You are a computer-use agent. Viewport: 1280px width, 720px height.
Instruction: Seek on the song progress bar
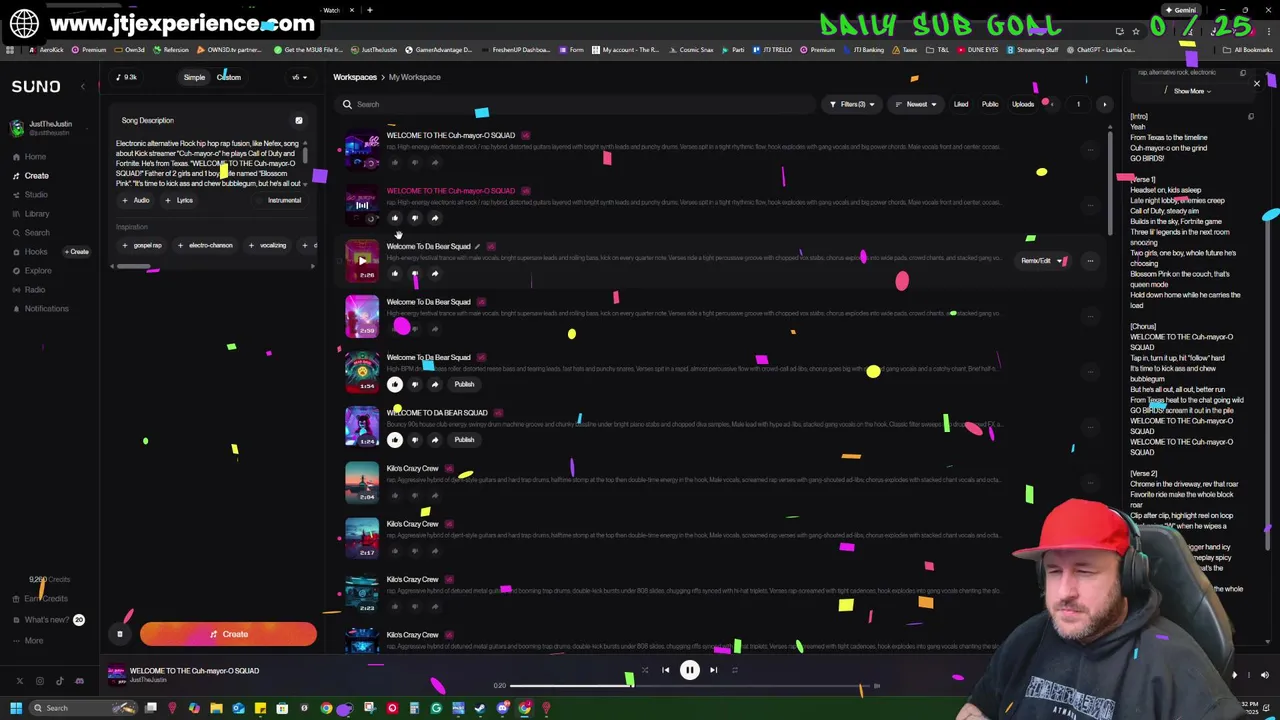coord(690,686)
